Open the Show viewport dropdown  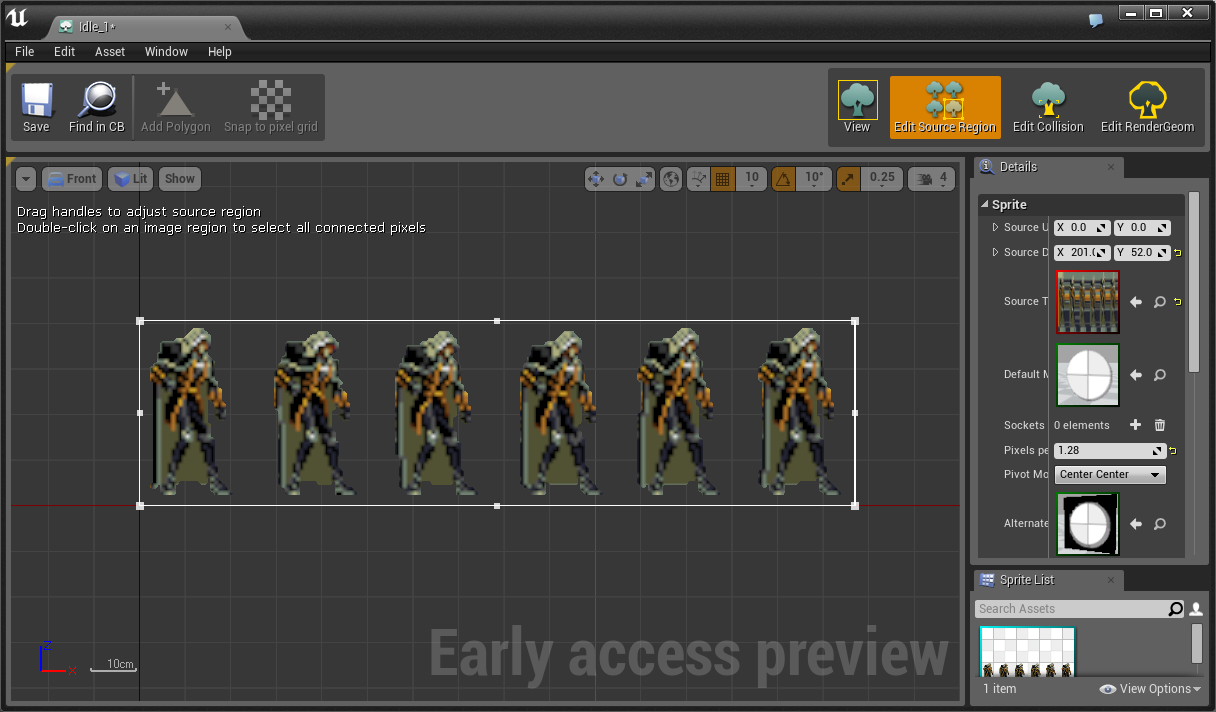179,178
